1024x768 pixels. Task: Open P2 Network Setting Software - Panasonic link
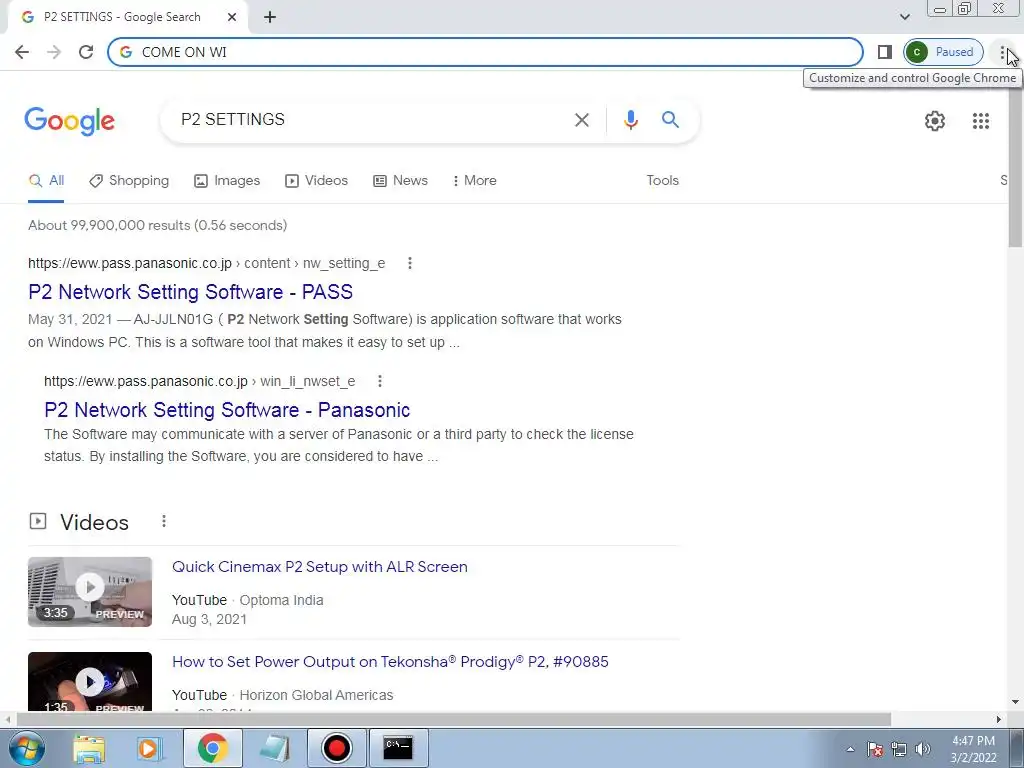tap(227, 410)
